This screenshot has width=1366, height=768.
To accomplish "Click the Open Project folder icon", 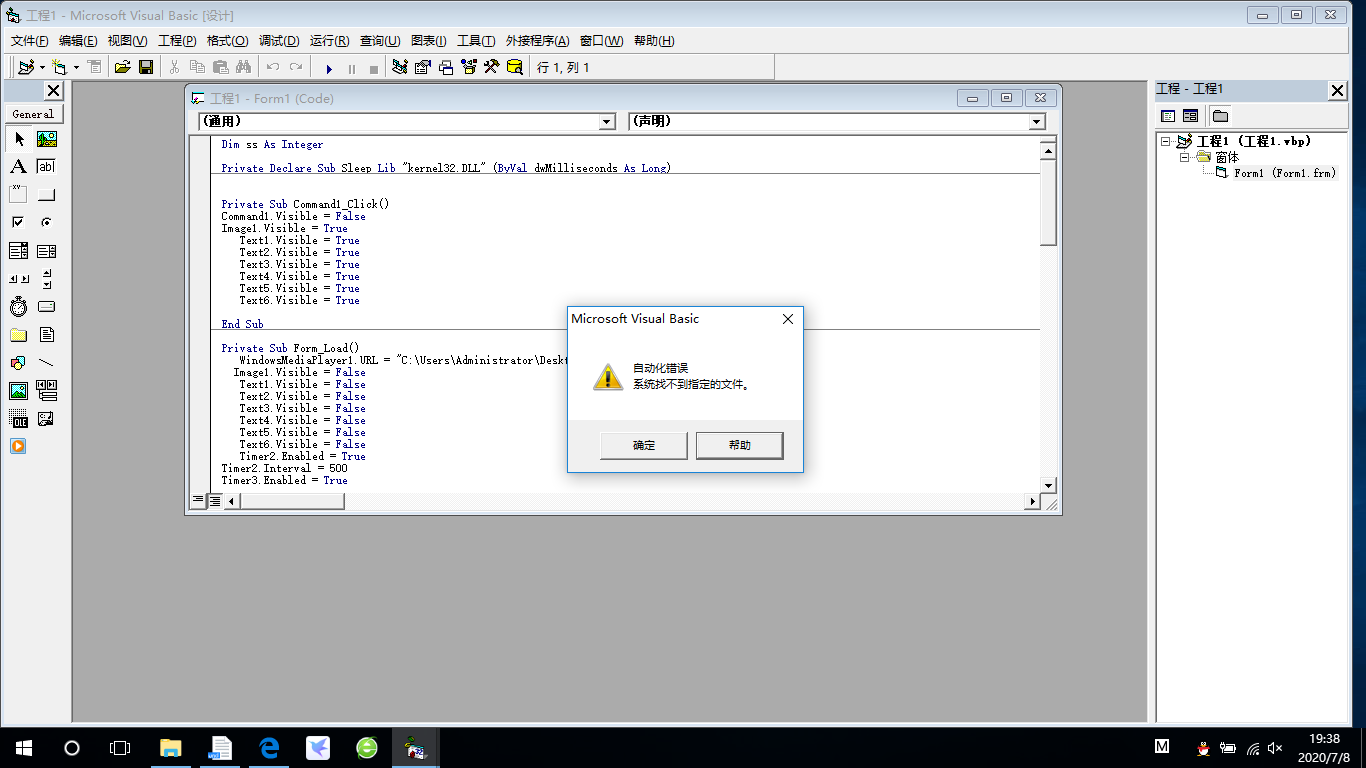I will point(122,67).
